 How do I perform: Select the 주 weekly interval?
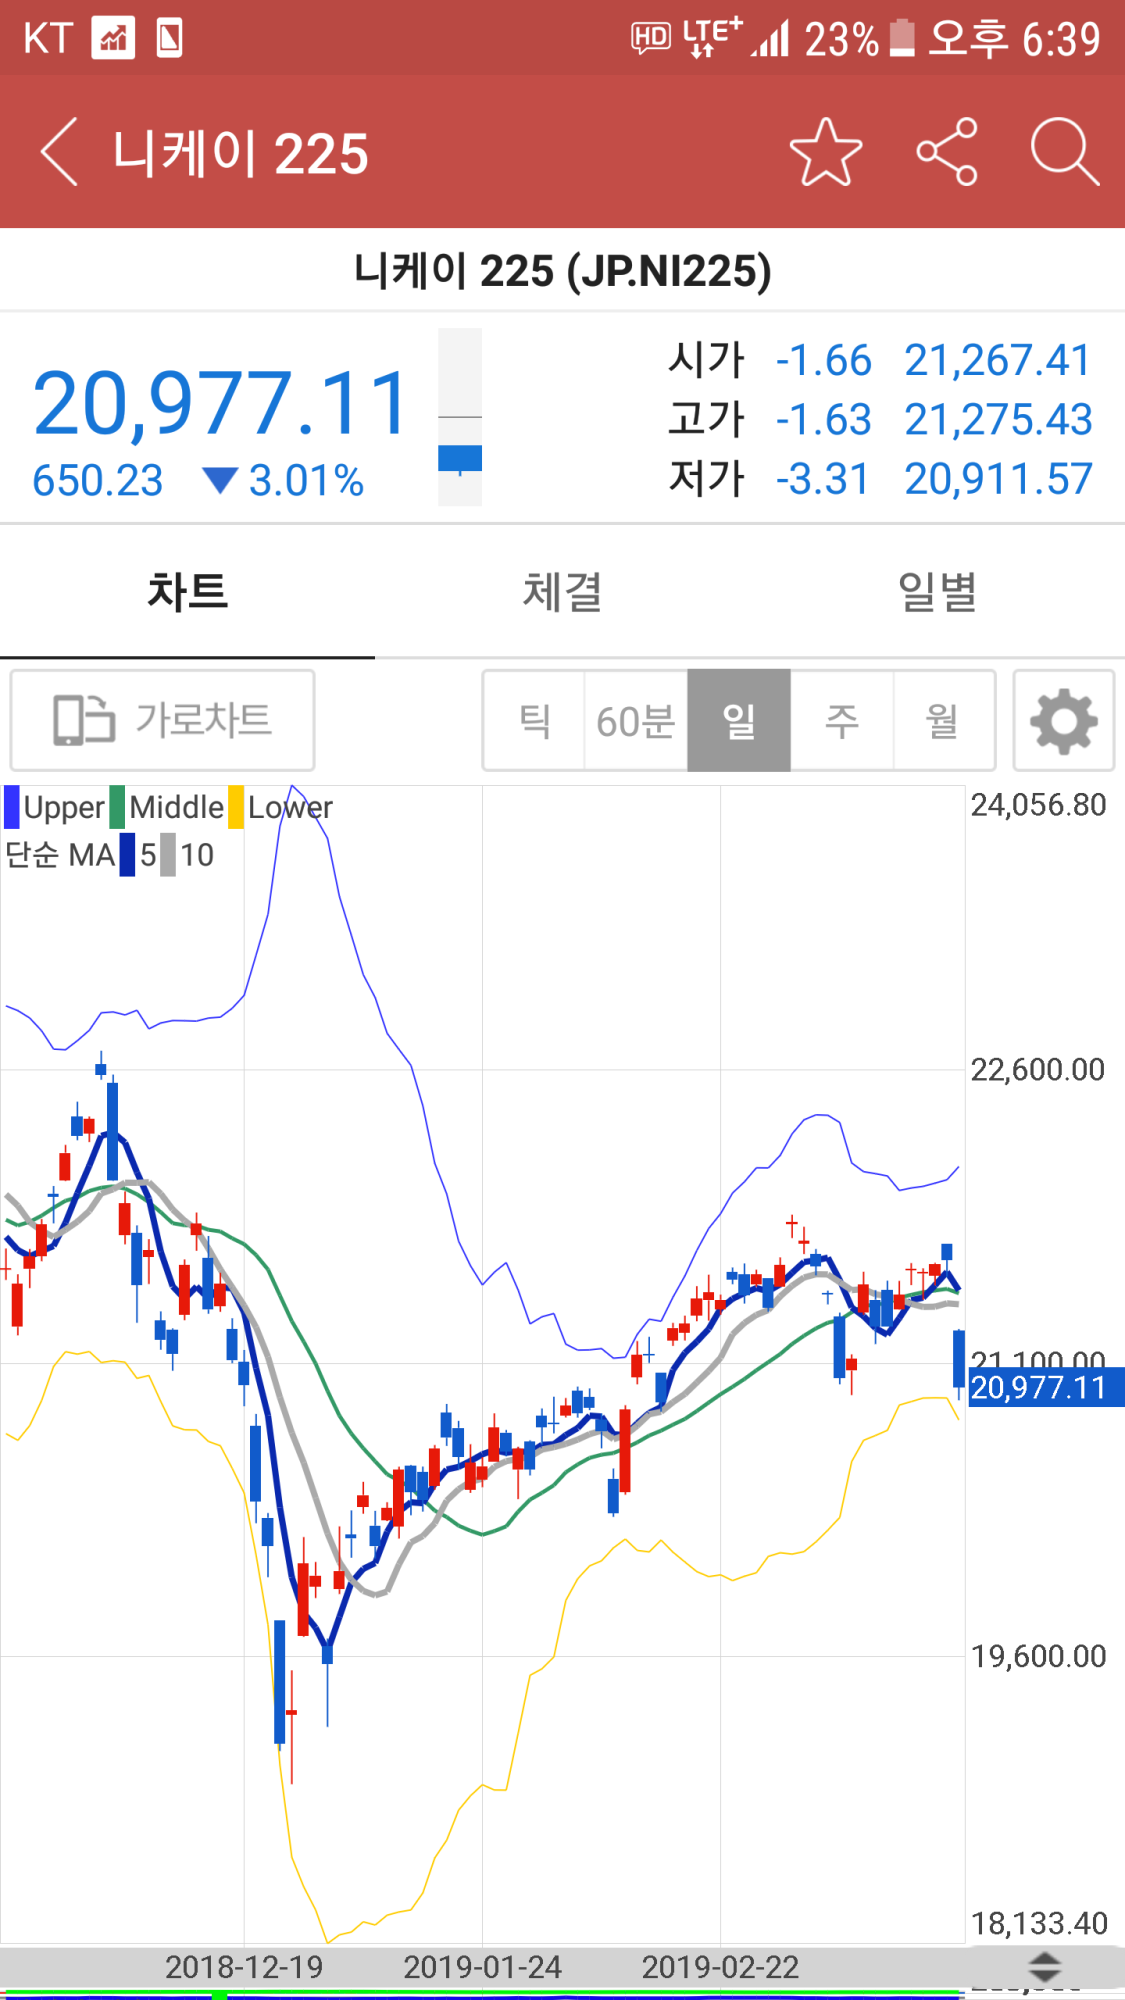point(841,721)
